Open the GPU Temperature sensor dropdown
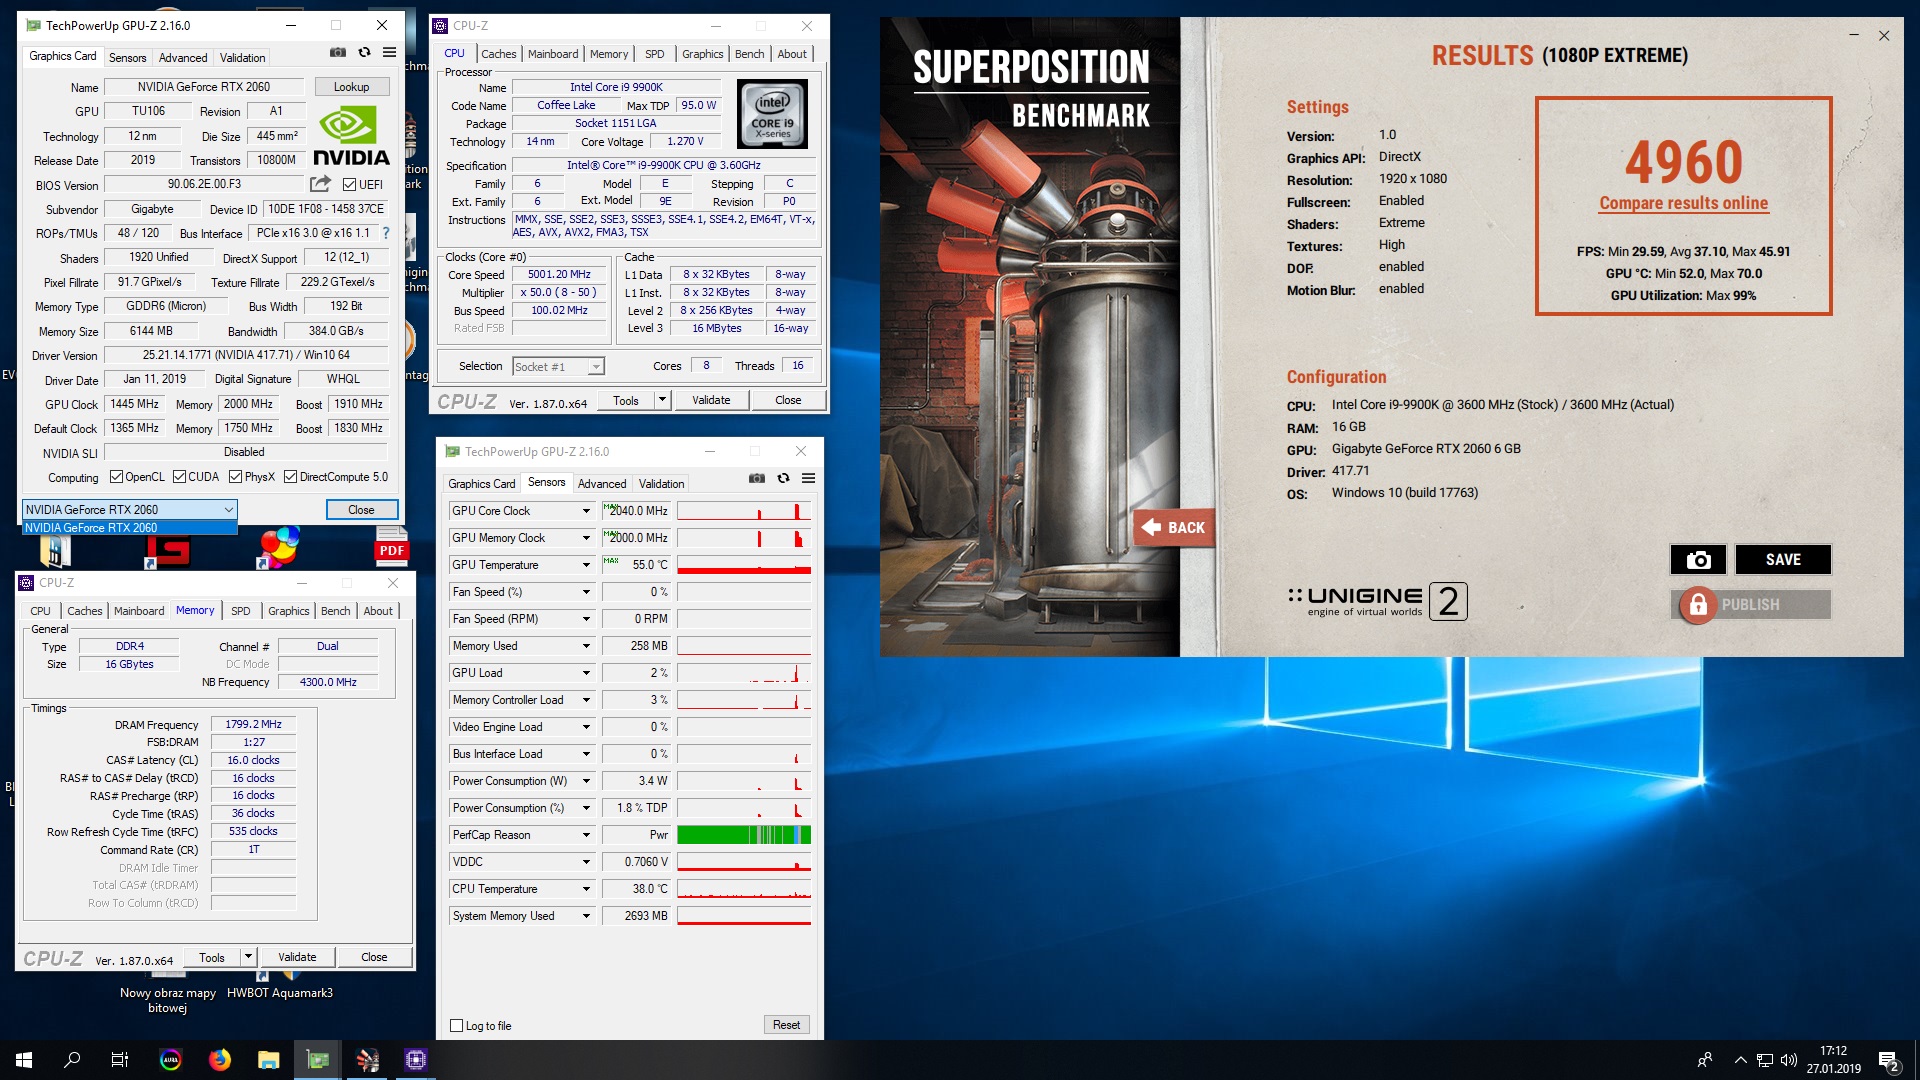 (x=586, y=565)
